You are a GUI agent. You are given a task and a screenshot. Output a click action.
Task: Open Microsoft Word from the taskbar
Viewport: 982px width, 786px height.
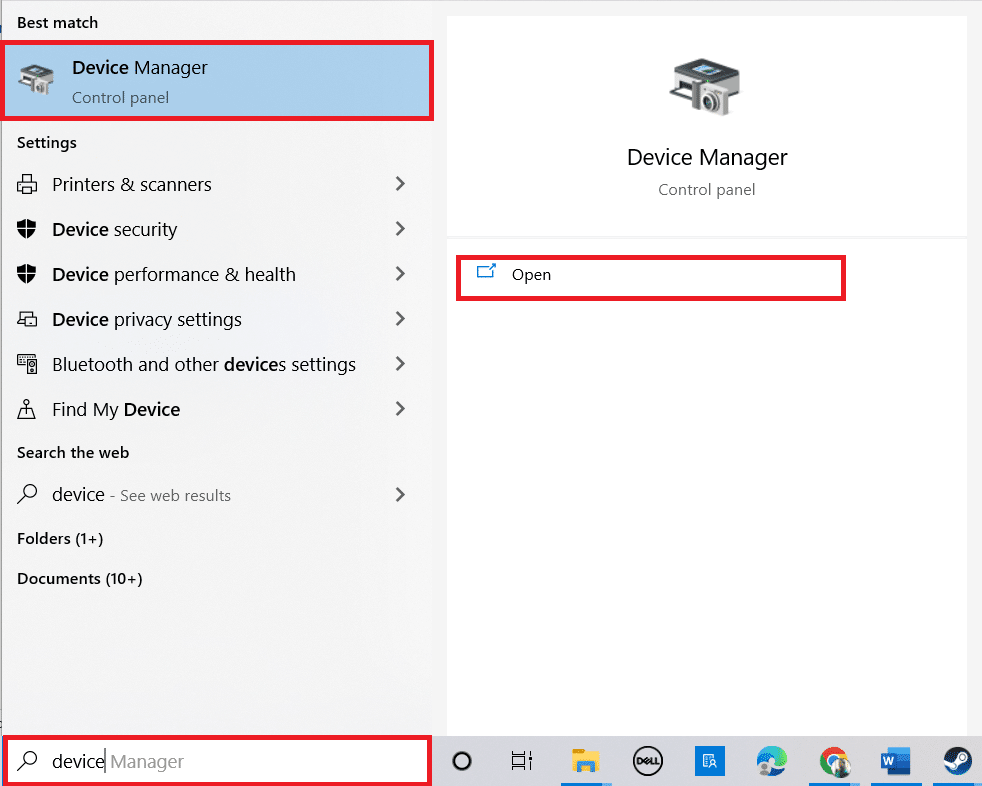[x=895, y=761]
